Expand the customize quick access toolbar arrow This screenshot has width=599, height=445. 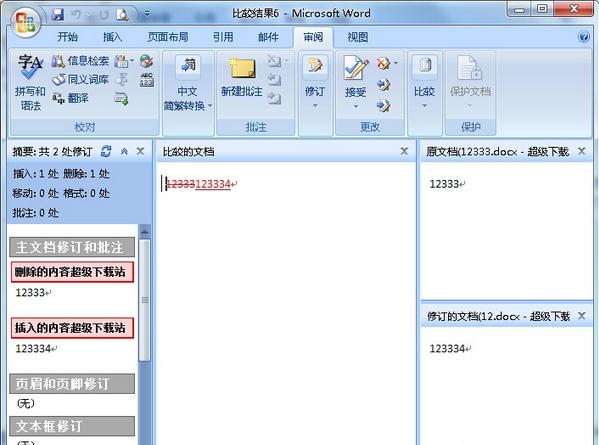coord(147,15)
